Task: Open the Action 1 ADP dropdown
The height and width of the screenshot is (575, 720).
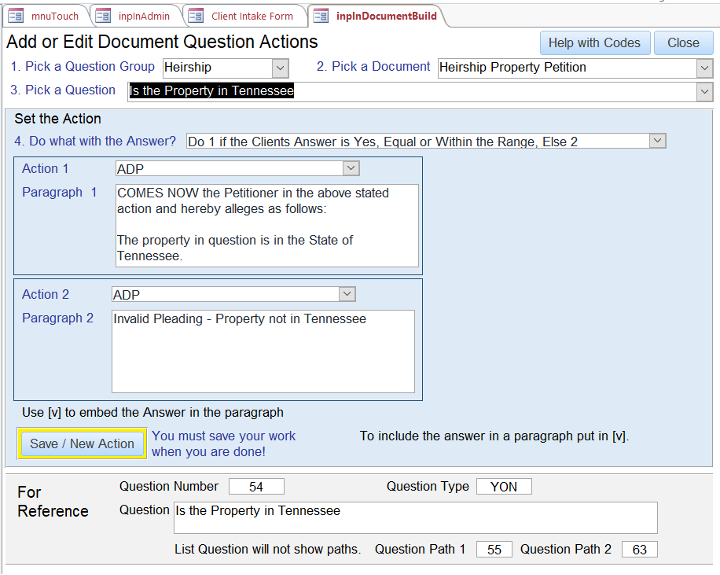Action: [x=350, y=169]
